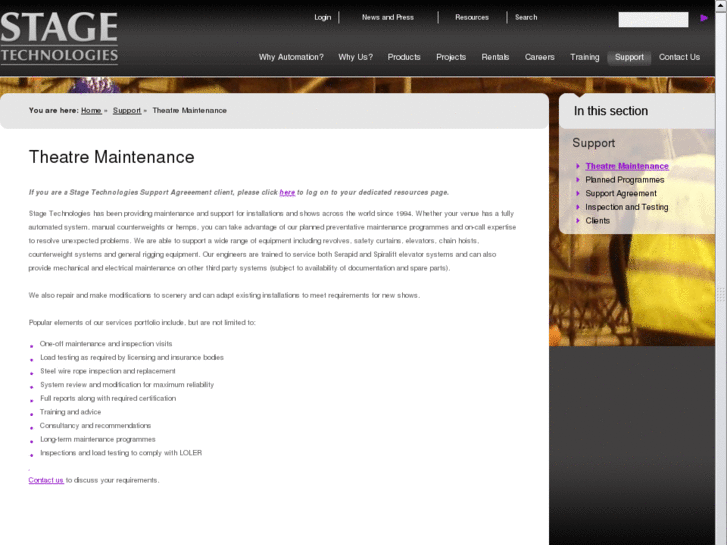Go to Training section
This screenshot has height=545, width=727.
pos(585,57)
